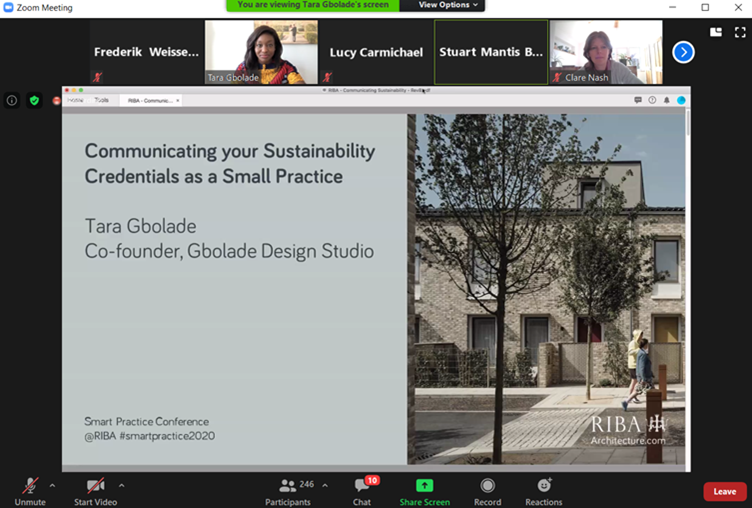752x508 pixels.
Task: Click the red recording indicator icon
Action: tap(57, 100)
